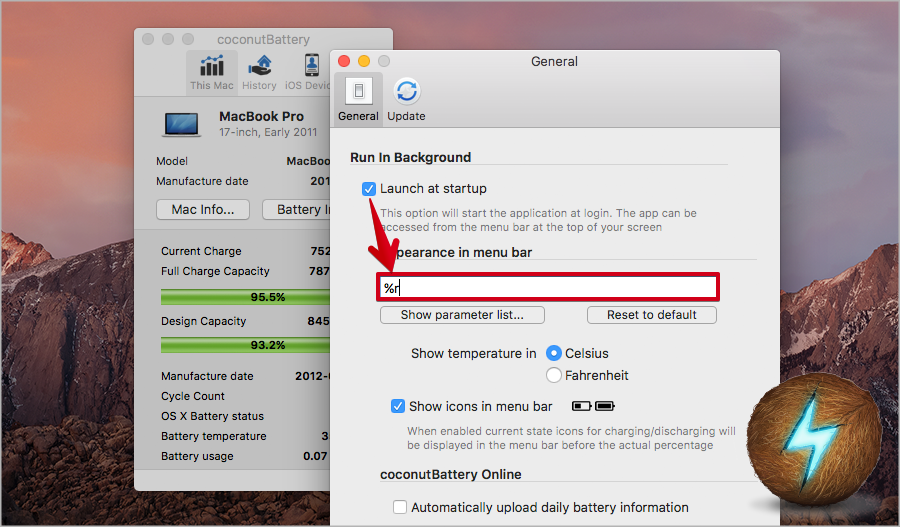Open the This Mac tab in coconutBattery
The image size is (900, 527).
211,73
